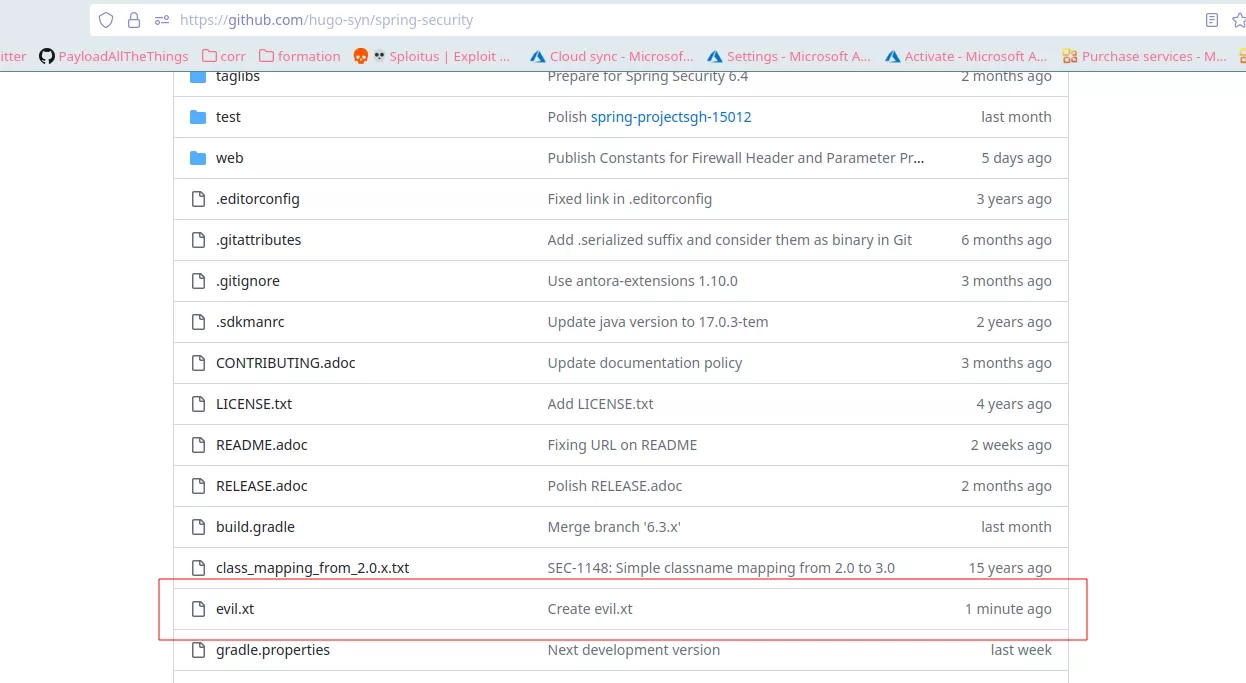Image resolution: width=1246 pixels, height=683 pixels.
Task: Open commit 'Prepare for Spring Security 6.4'
Action: [648, 76]
